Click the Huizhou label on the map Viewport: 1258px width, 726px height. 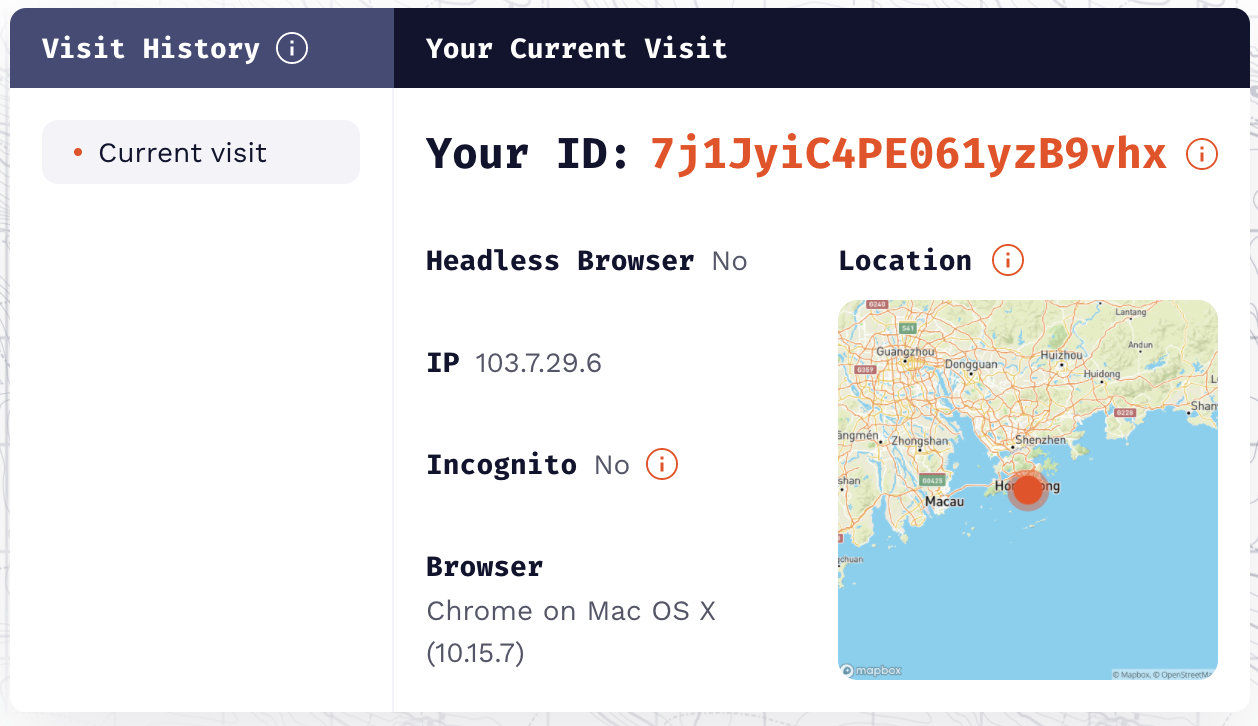[x=1061, y=355]
